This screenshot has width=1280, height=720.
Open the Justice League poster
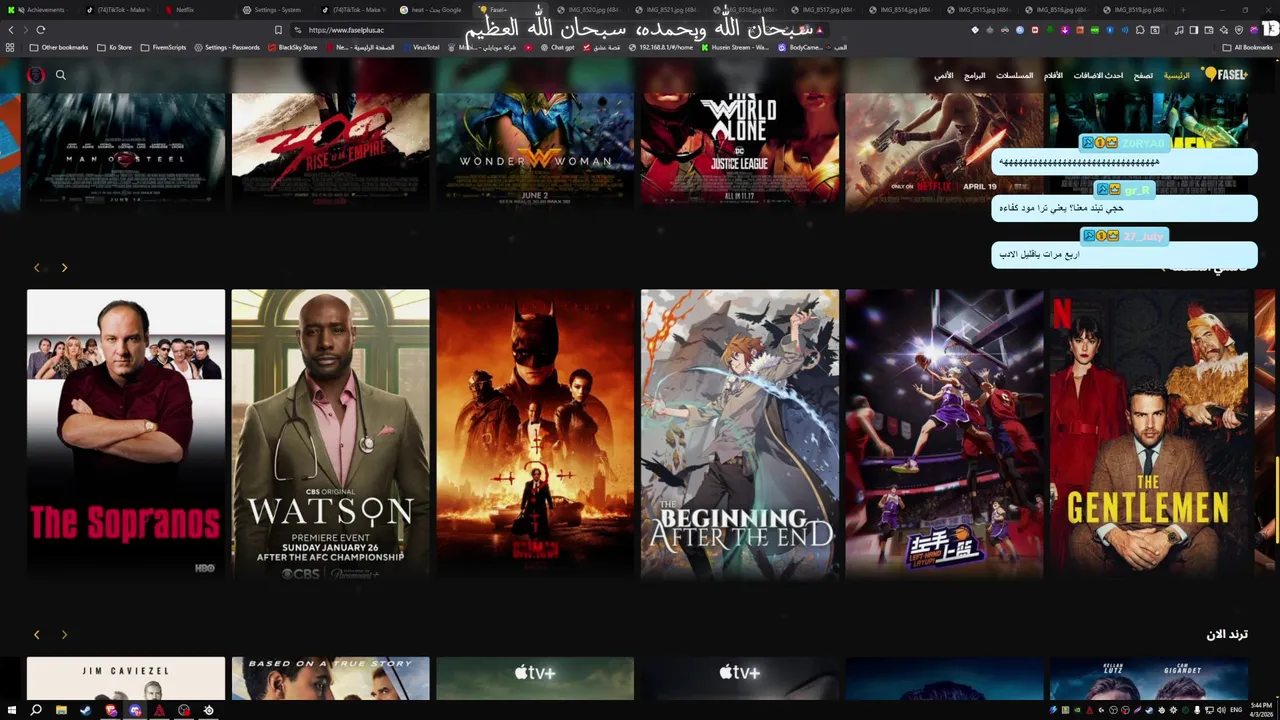pos(740,152)
